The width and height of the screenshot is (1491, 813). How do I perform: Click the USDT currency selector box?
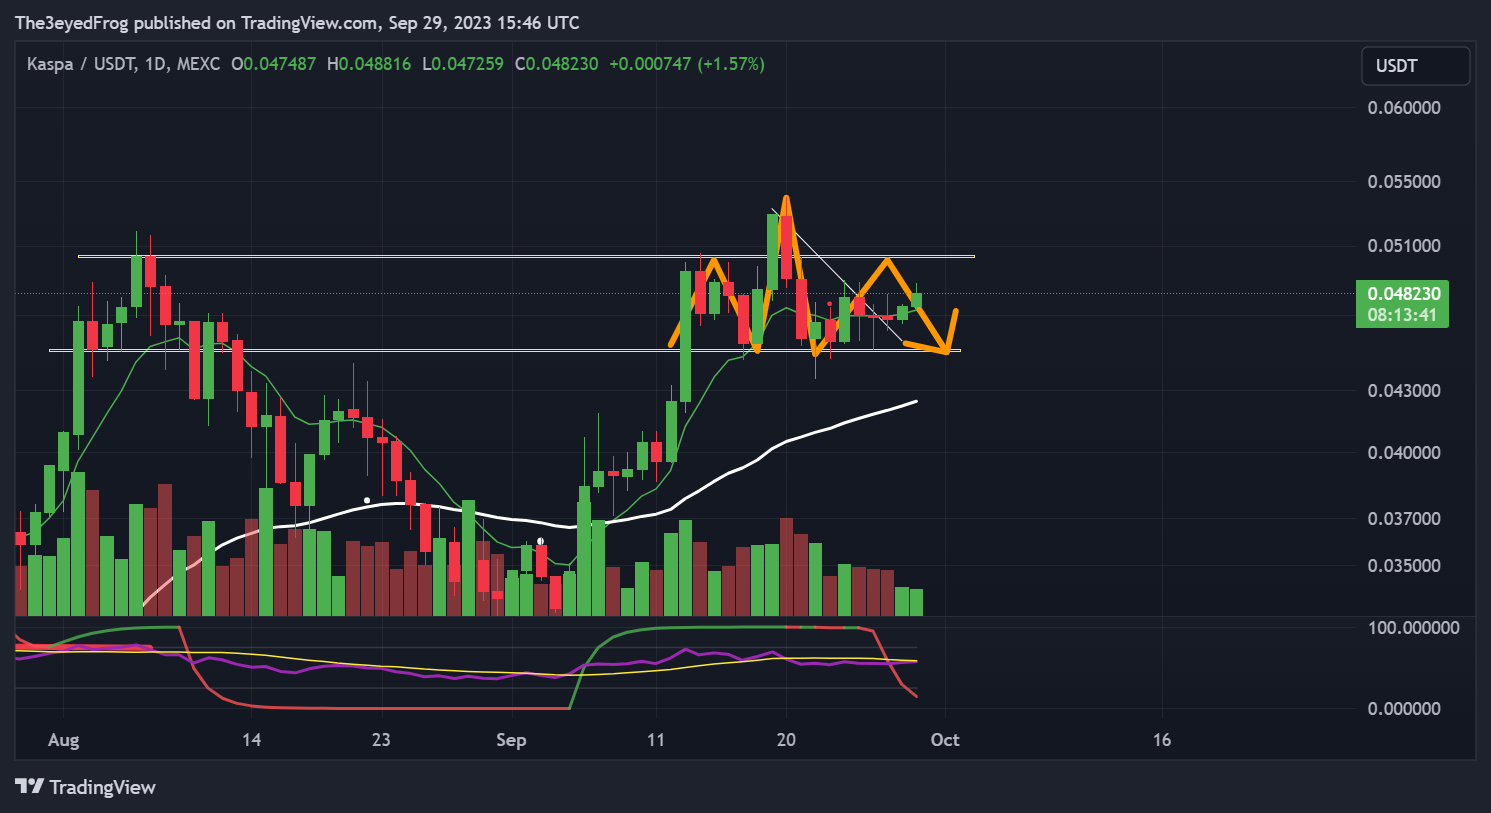click(1415, 66)
